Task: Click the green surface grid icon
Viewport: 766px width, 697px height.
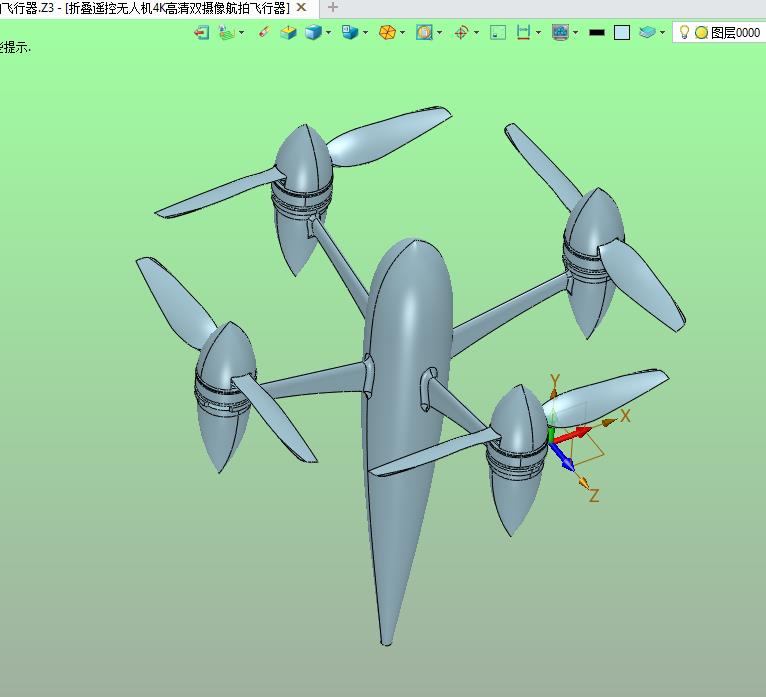Action: click(226, 33)
